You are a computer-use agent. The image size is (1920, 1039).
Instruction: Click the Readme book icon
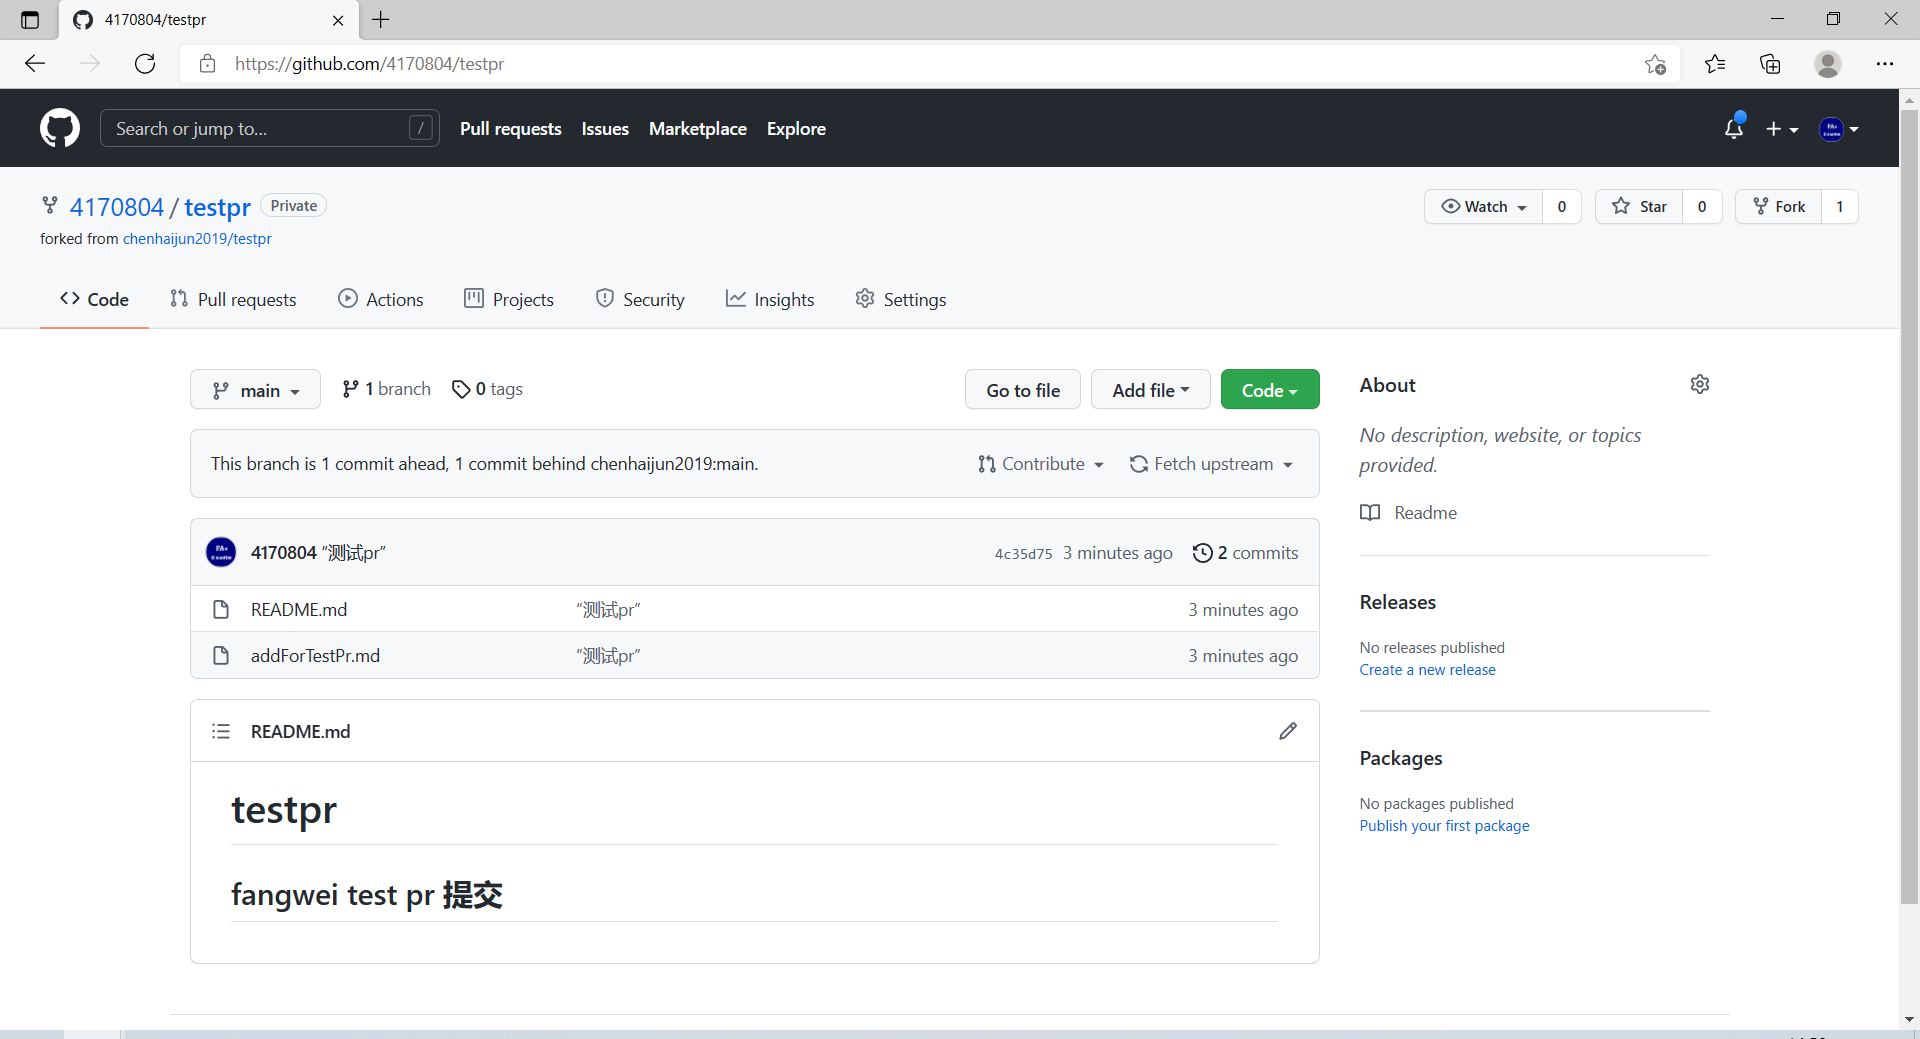pyautogui.click(x=1370, y=512)
